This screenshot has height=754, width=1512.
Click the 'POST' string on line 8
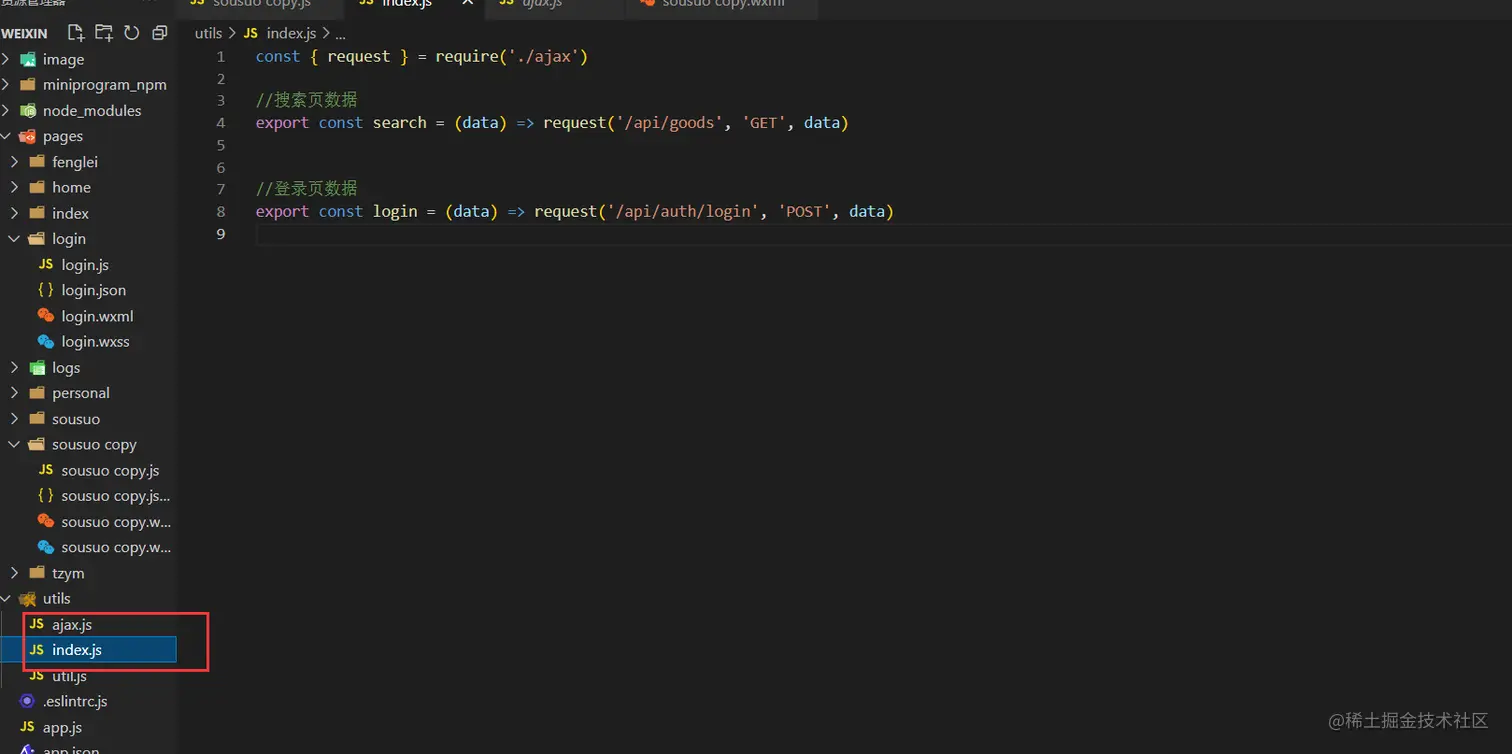804,211
